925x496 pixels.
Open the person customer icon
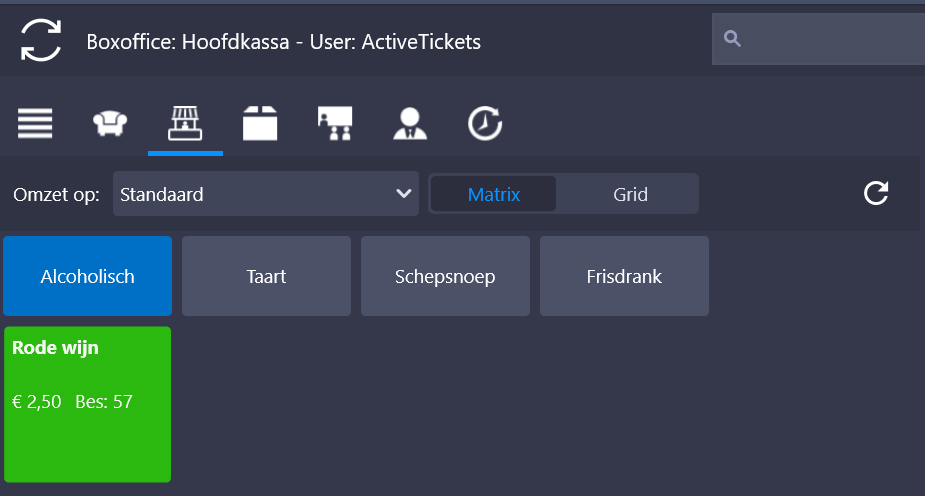click(410, 123)
